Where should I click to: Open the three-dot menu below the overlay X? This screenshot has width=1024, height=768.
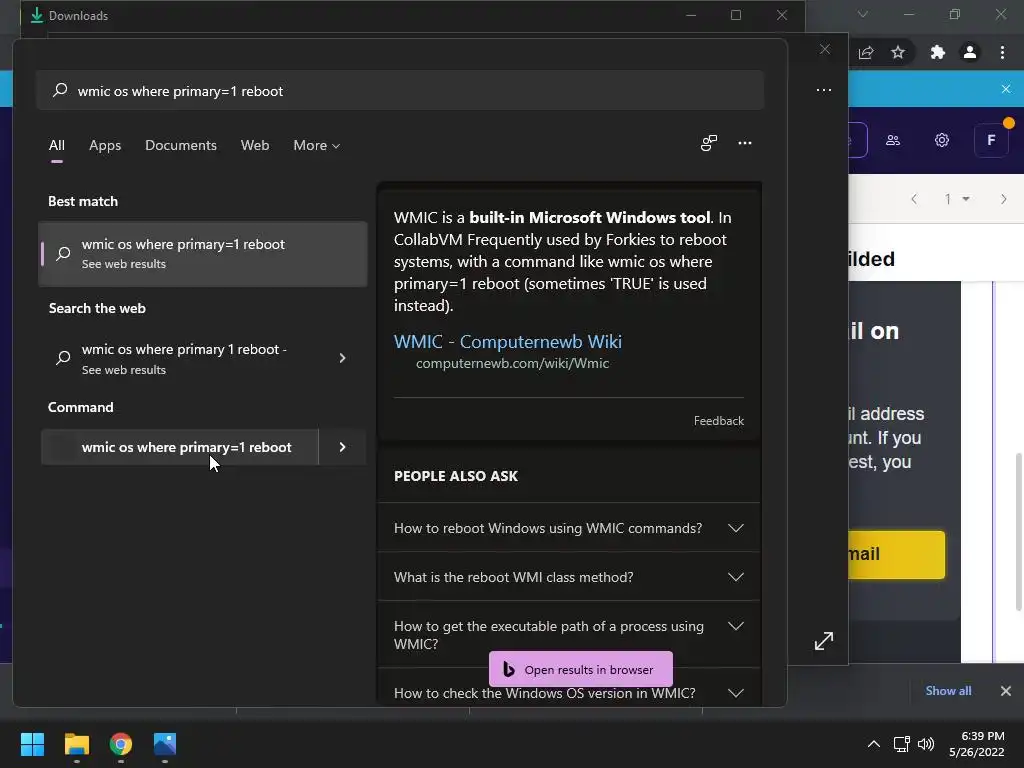click(824, 90)
